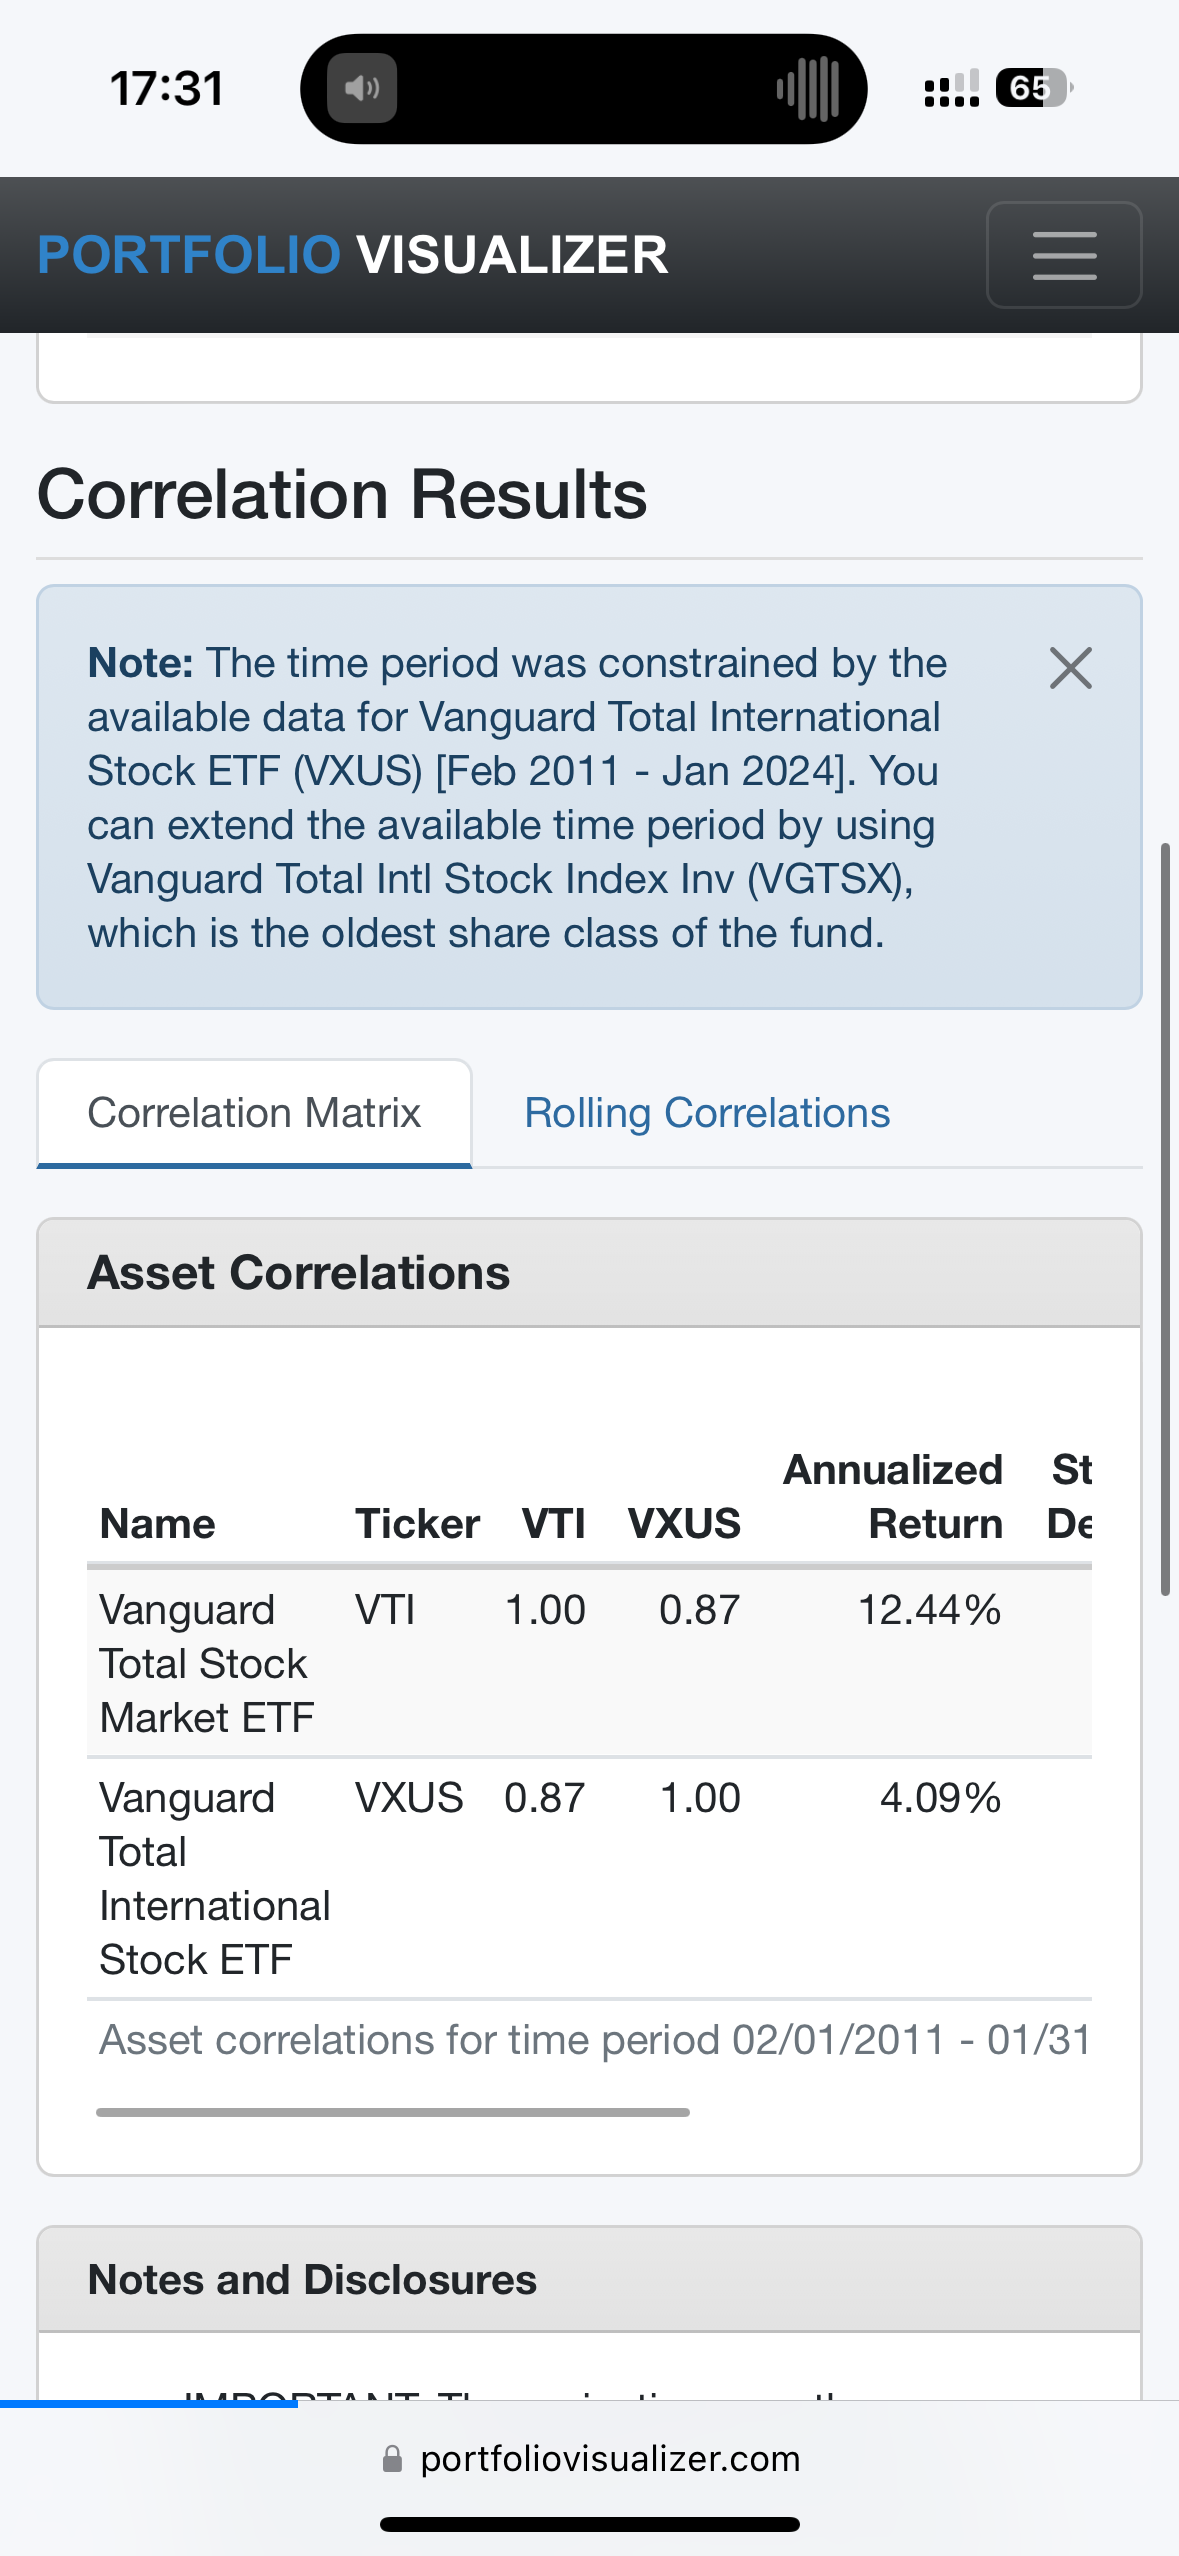1179x2556 pixels.
Task: Click the VTI column header
Action: pos(553,1524)
